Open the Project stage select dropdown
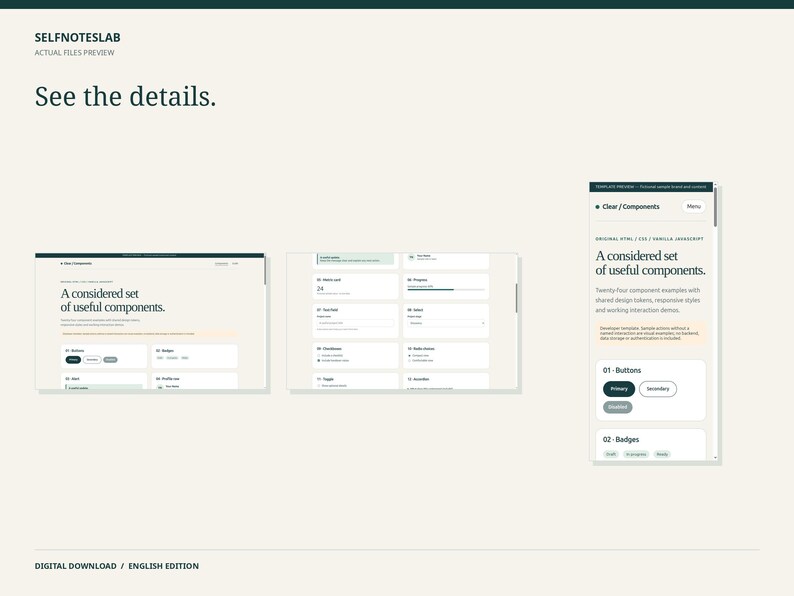This screenshot has height=596, width=794. coord(446,323)
